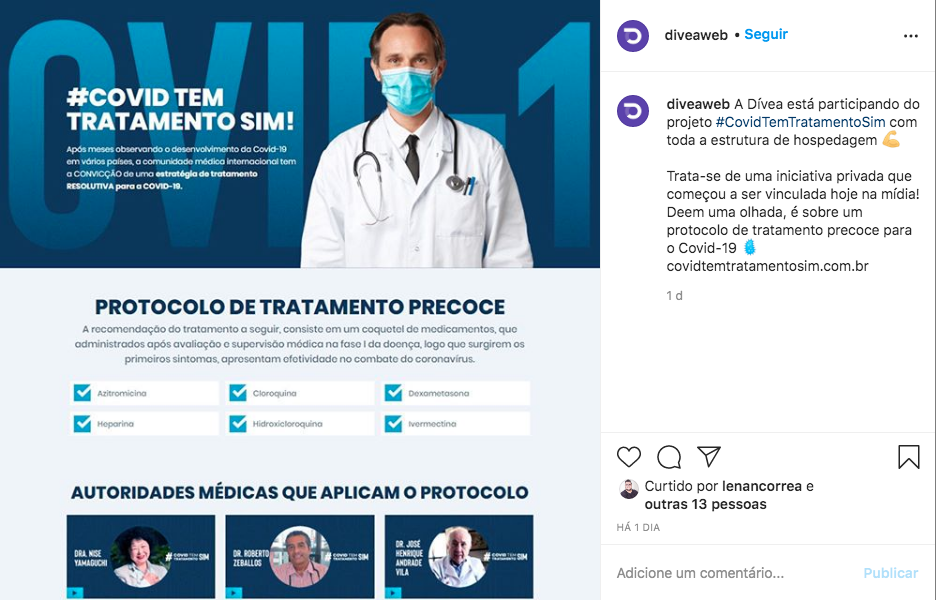Play the Dr. Roberto Zeballos video thumbnail
Viewport: 936px width, 600px height.
pyautogui.click(x=300, y=556)
